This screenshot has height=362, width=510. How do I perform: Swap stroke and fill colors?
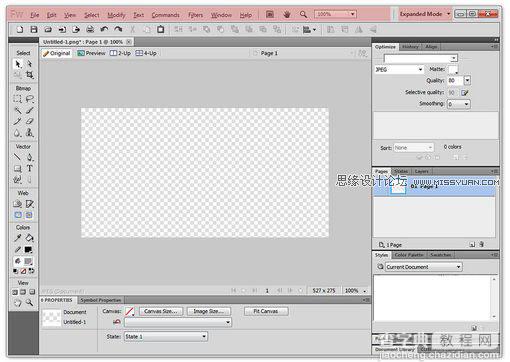31,271
